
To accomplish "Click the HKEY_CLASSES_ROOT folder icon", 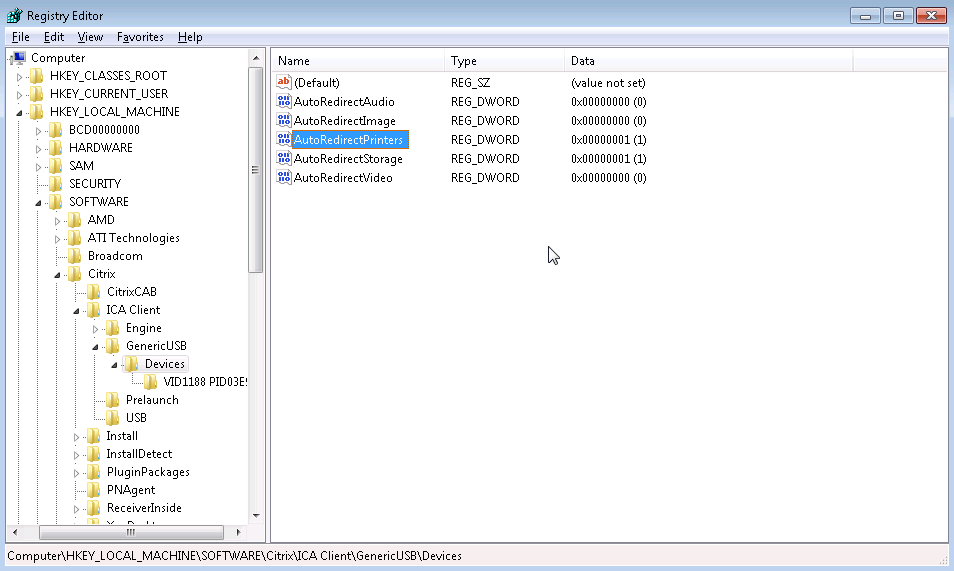I will tap(37, 76).
